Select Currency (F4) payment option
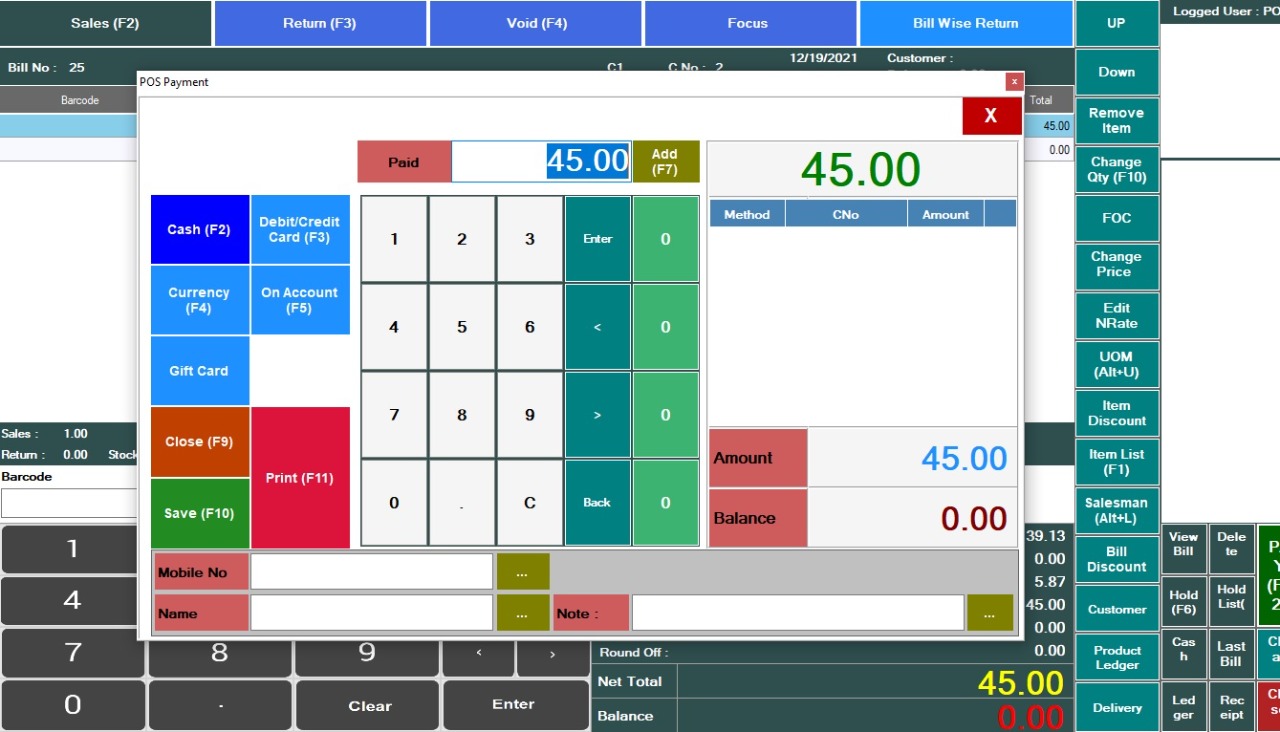 click(x=199, y=300)
